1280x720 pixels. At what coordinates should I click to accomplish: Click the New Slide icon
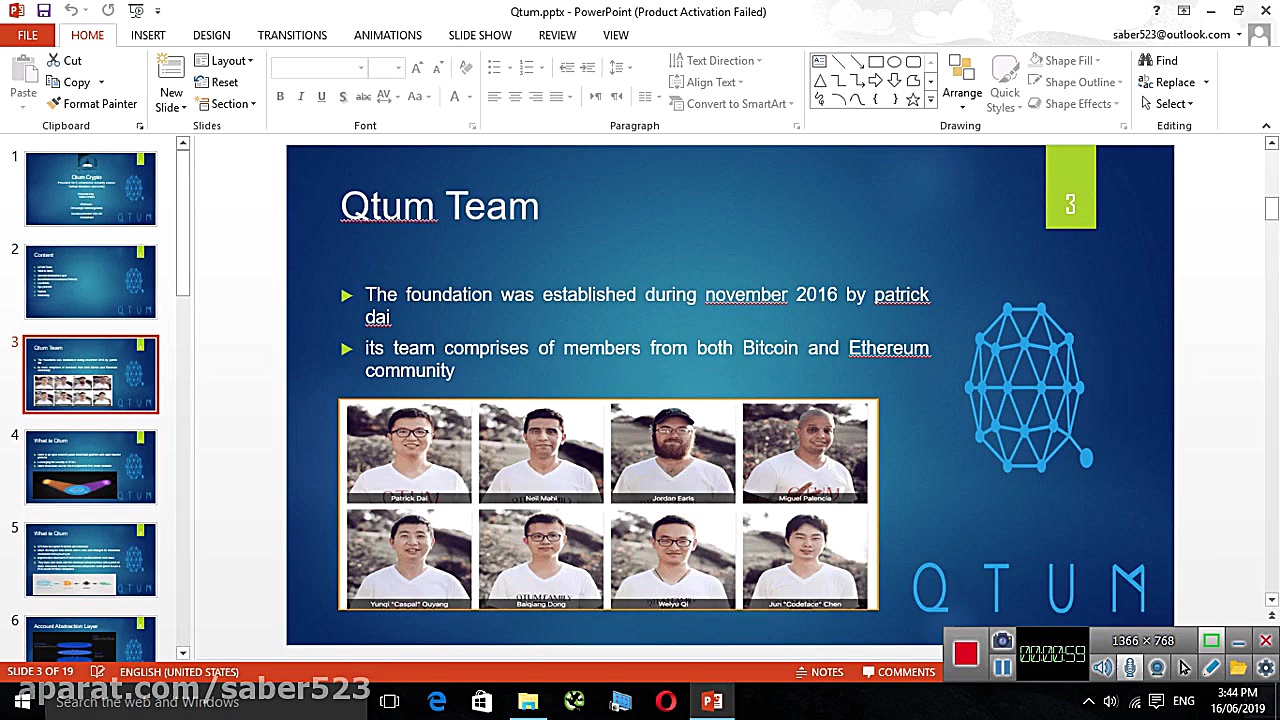[171, 71]
